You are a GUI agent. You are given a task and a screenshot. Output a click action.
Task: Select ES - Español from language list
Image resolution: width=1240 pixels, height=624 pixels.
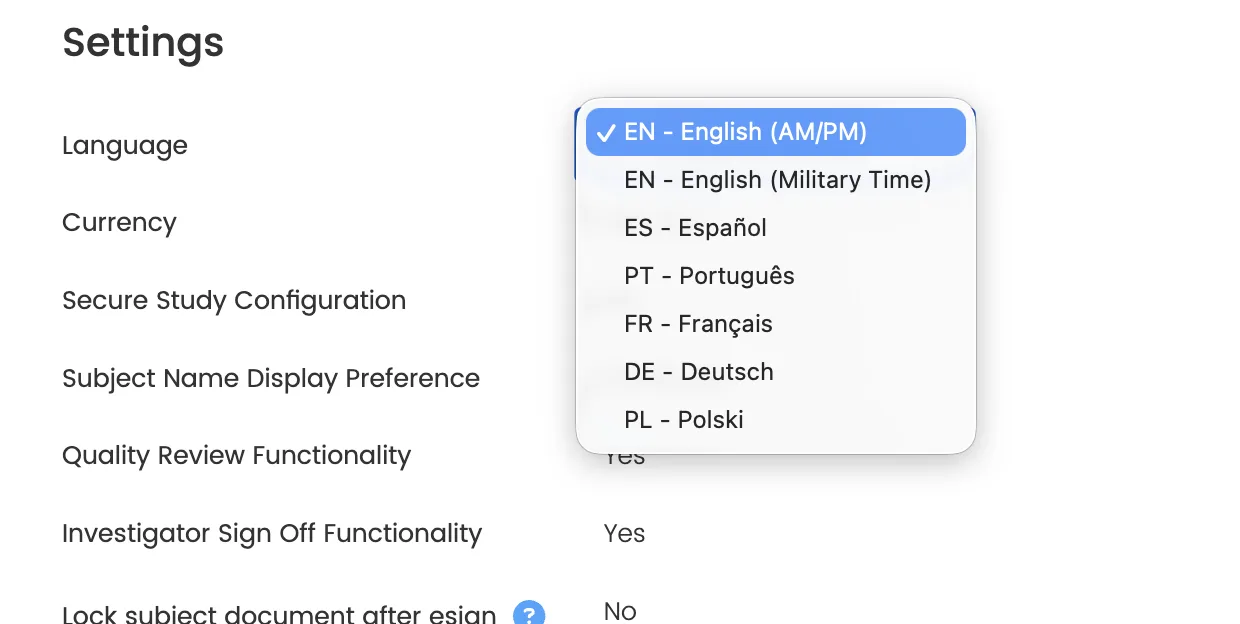pos(695,228)
